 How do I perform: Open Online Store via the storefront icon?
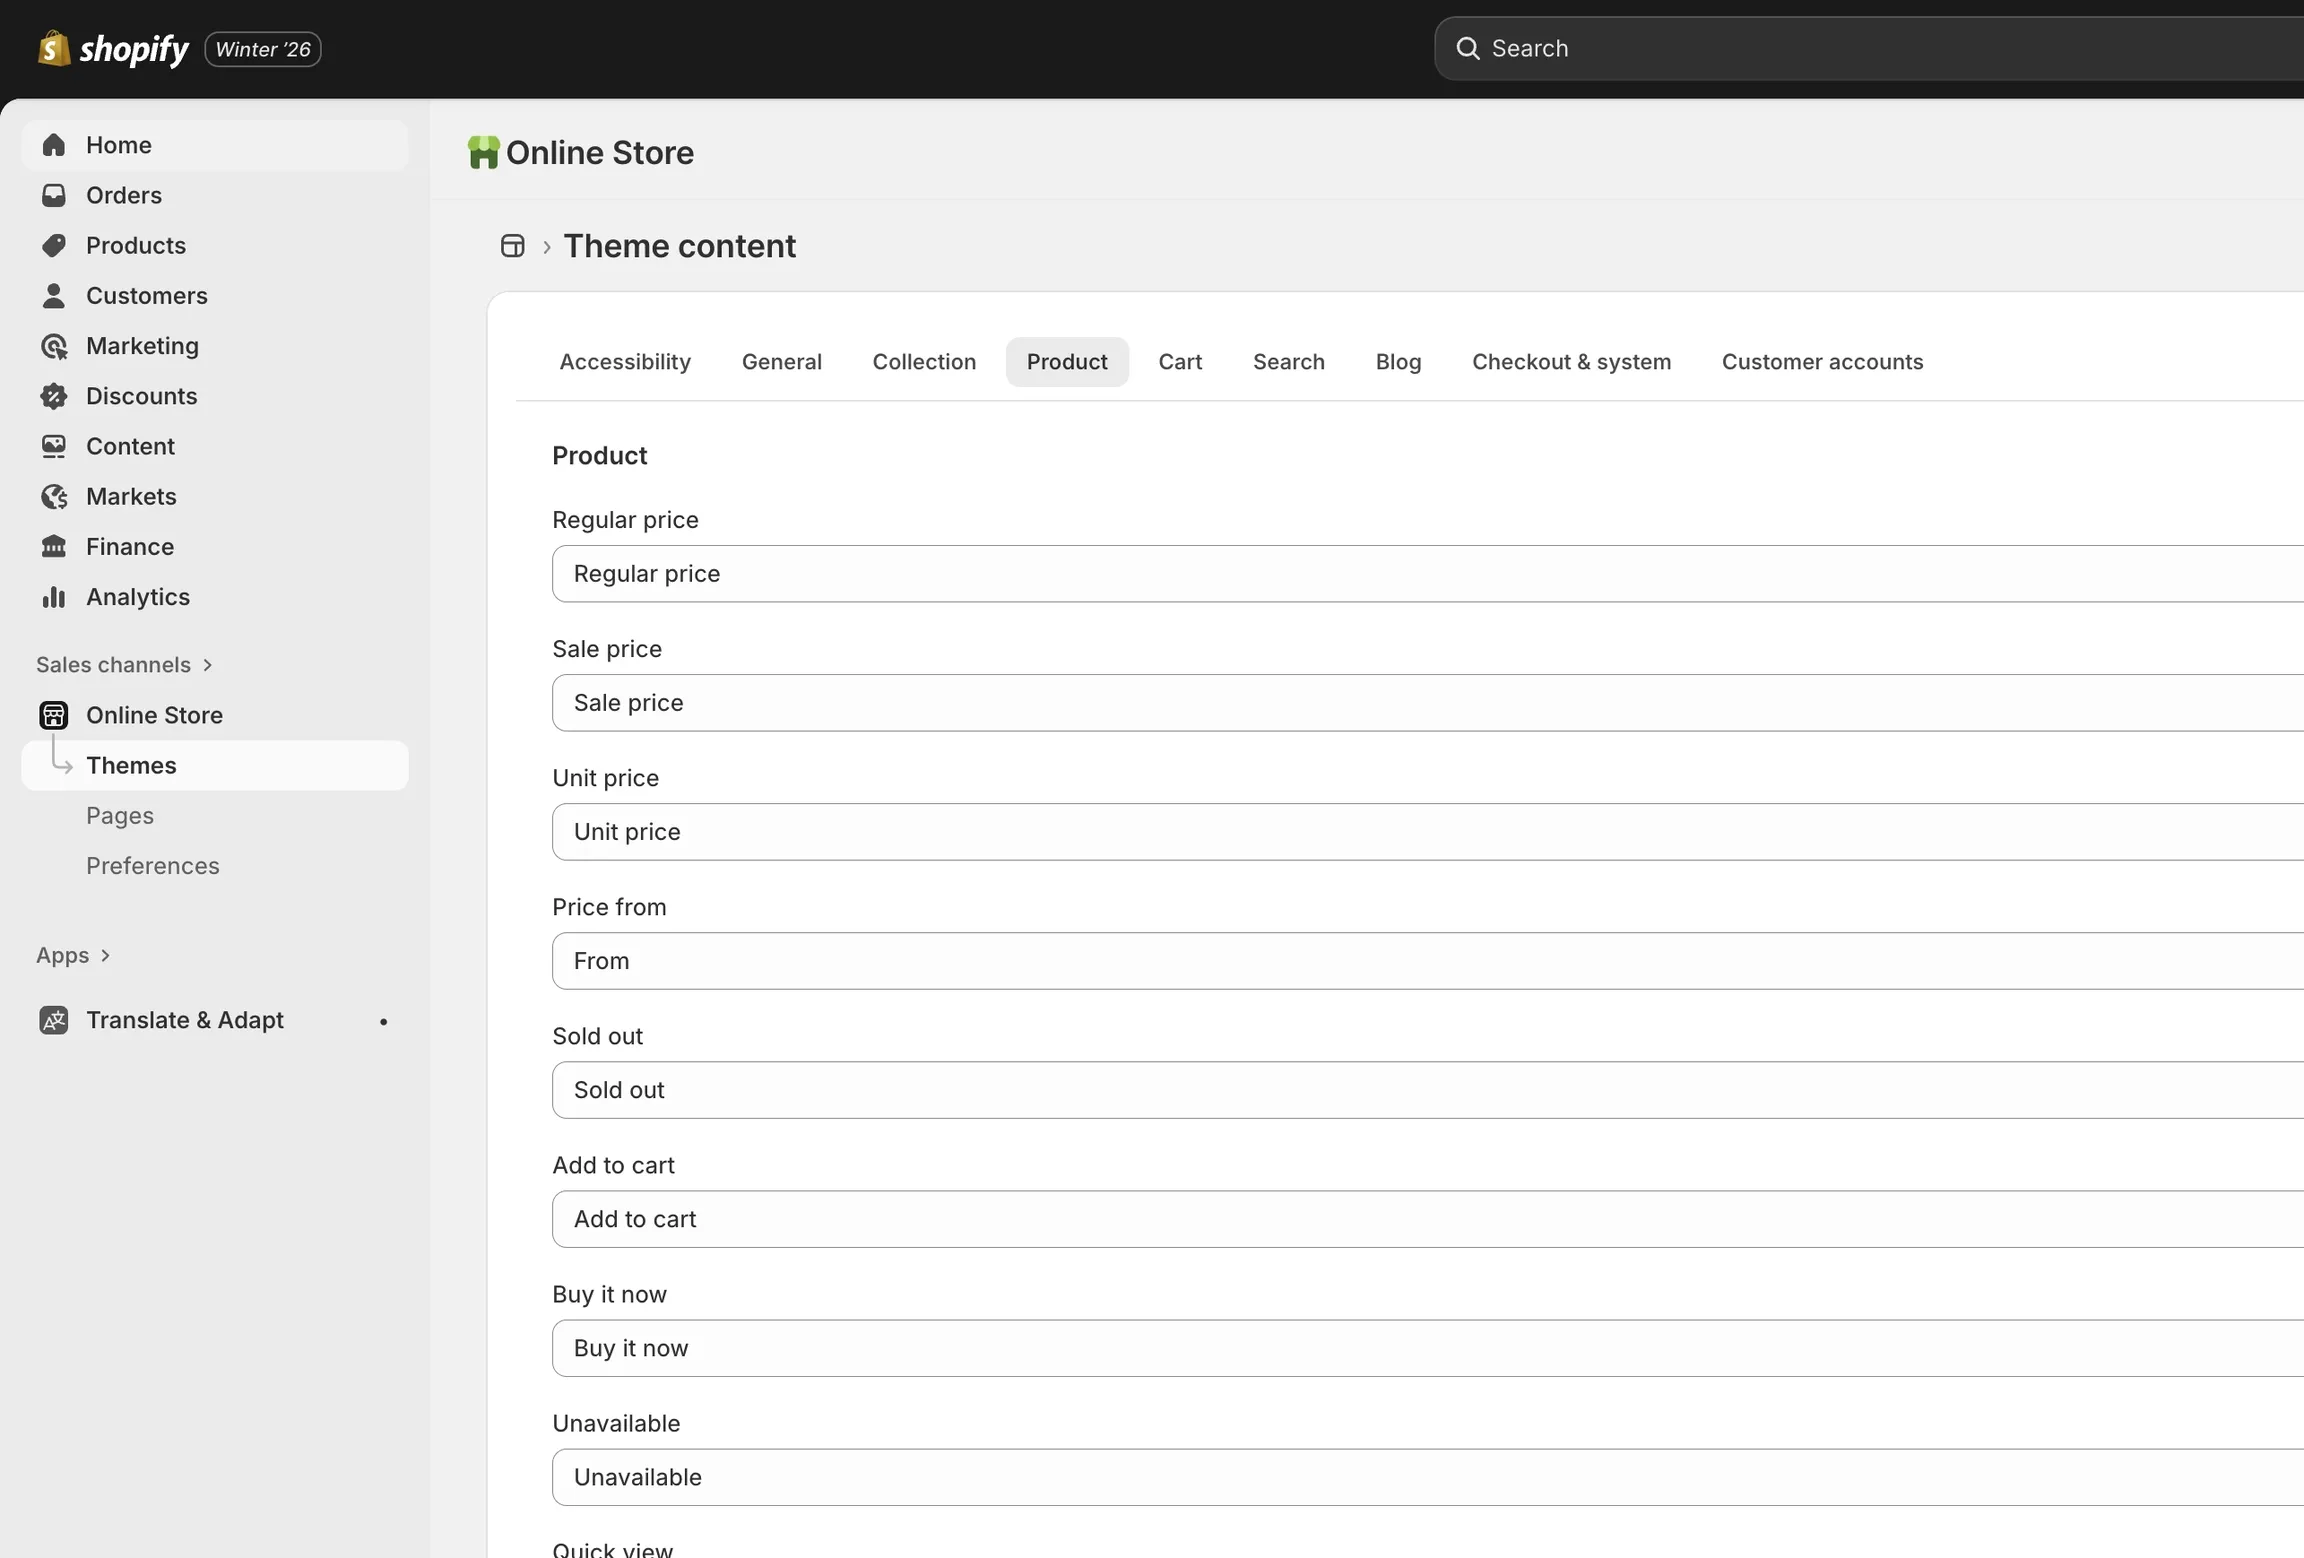pyautogui.click(x=54, y=714)
